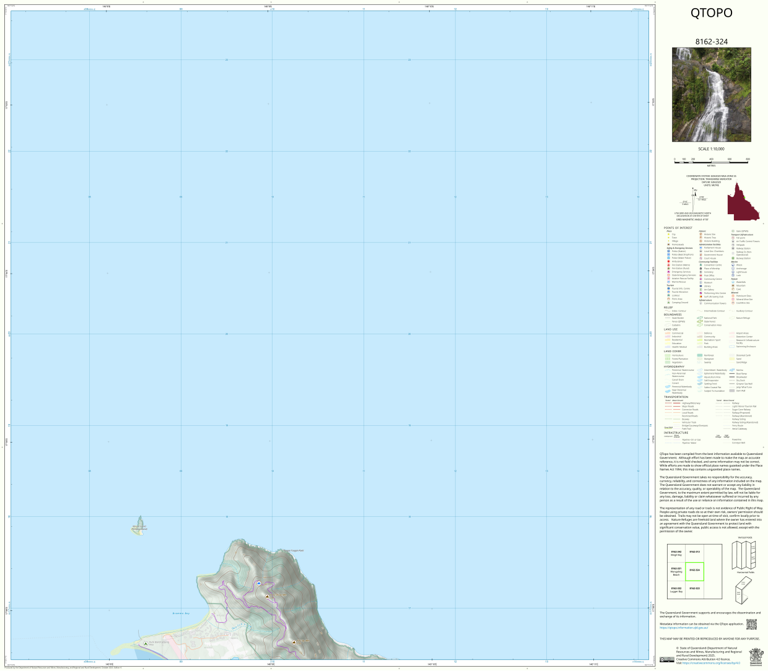Viewport: 768px width, 671px height.
Task: Click the QTOPO title
Action: [x=711, y=13]
